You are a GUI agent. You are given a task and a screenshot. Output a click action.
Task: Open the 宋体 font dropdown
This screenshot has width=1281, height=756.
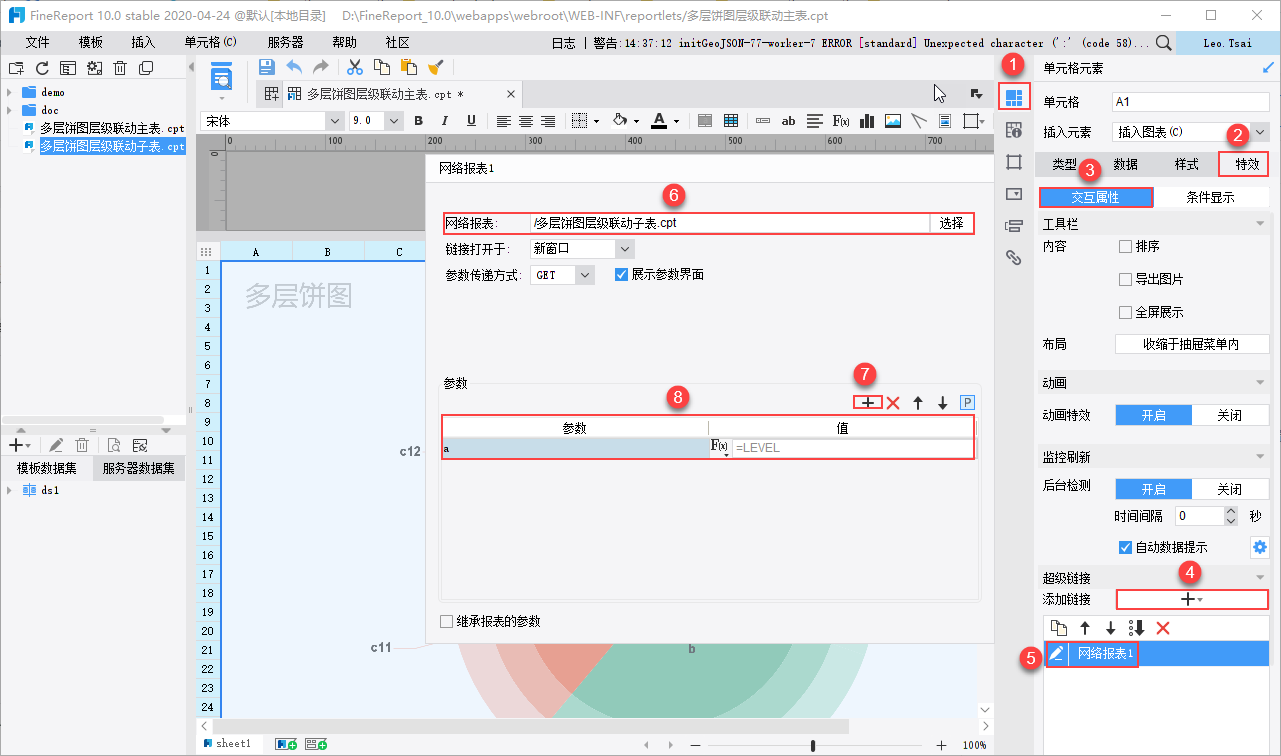[x=334, y=121]
